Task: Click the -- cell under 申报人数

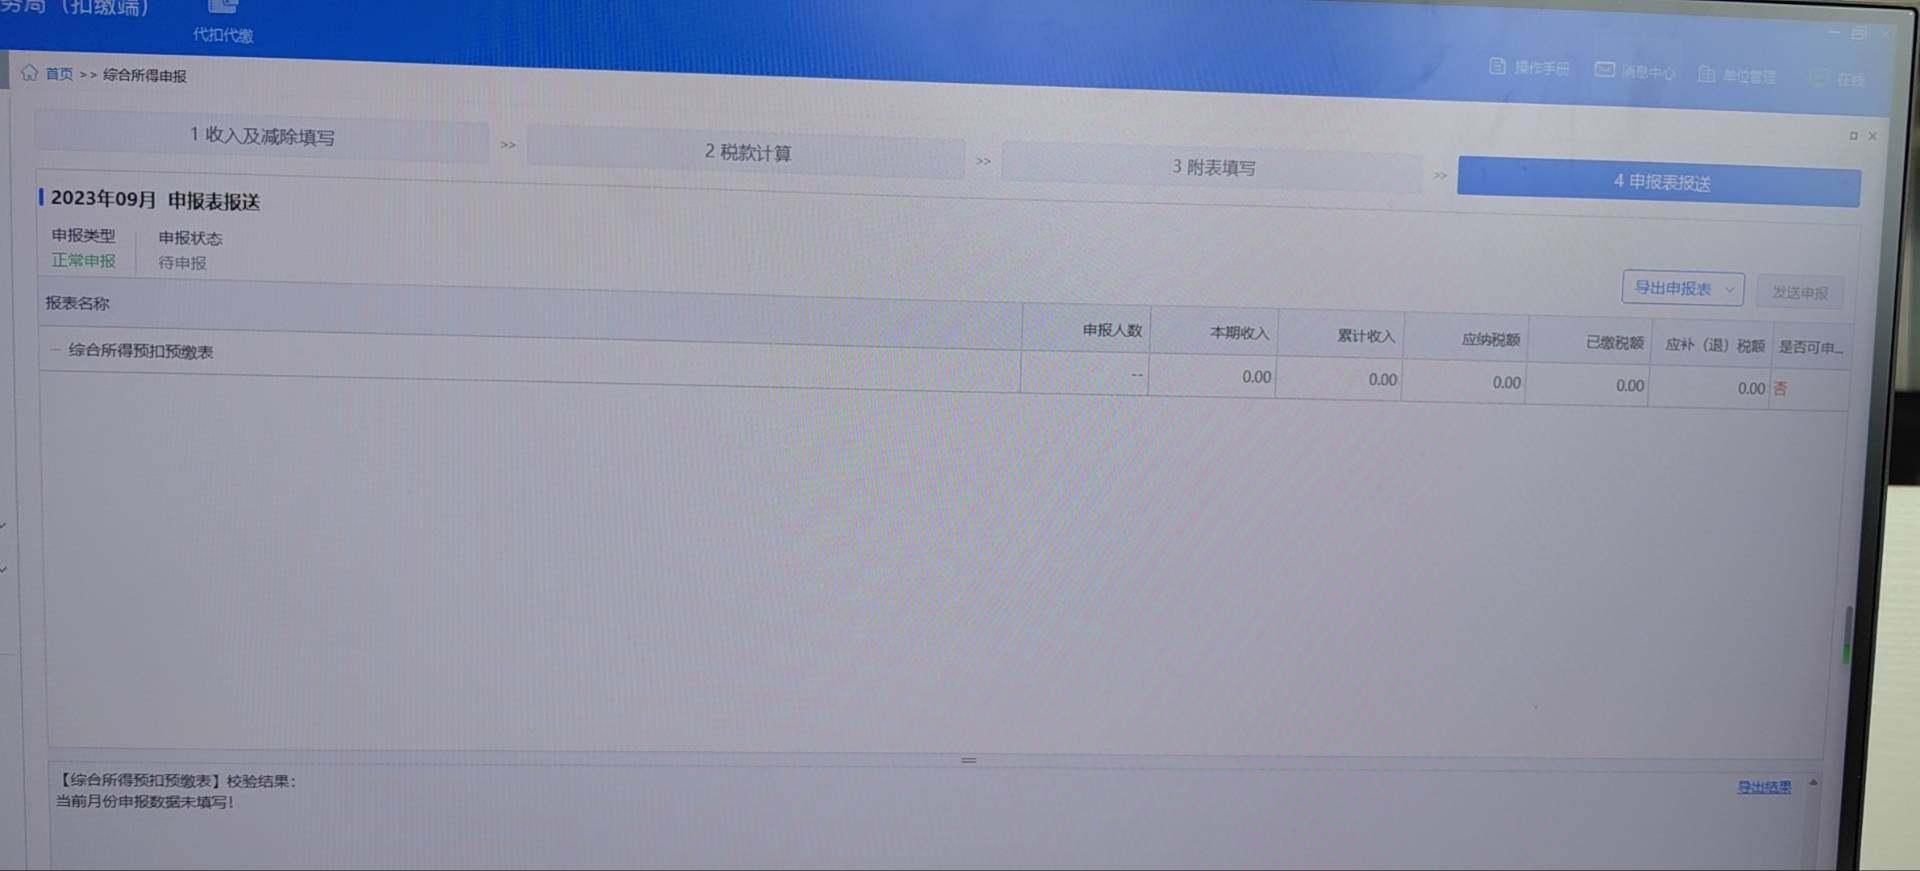Action: tap(1137, 374)
